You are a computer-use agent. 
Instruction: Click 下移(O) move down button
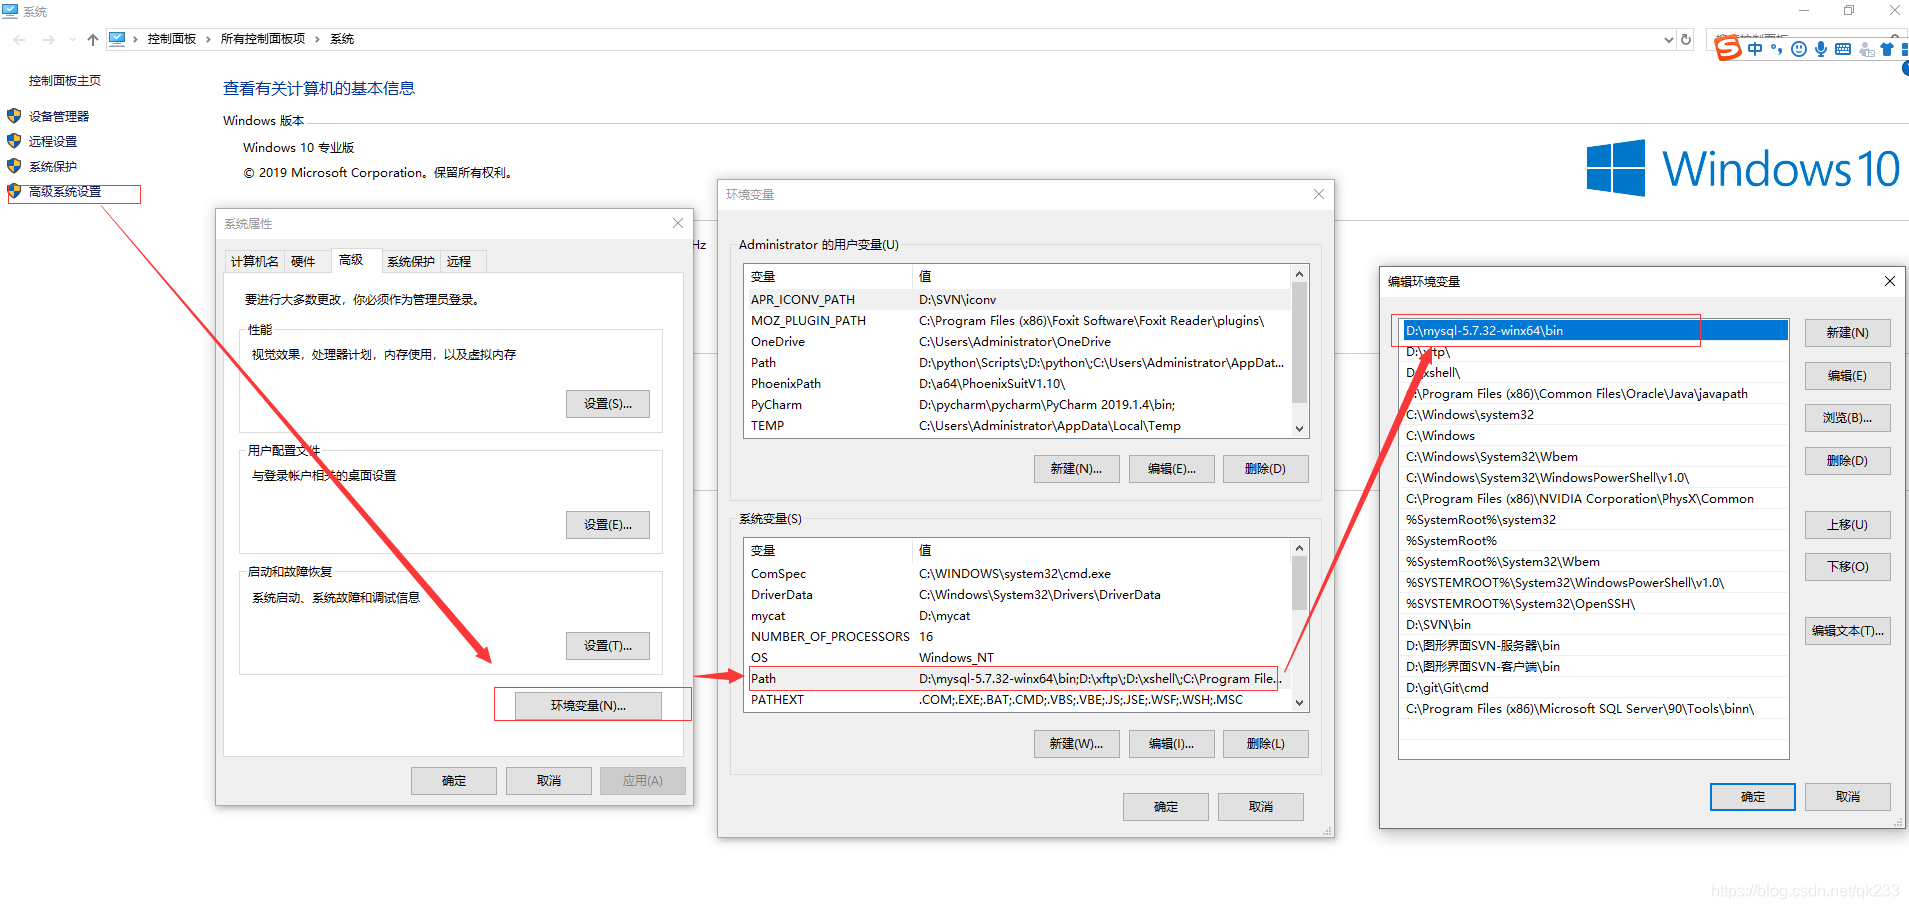(1847, 567)
